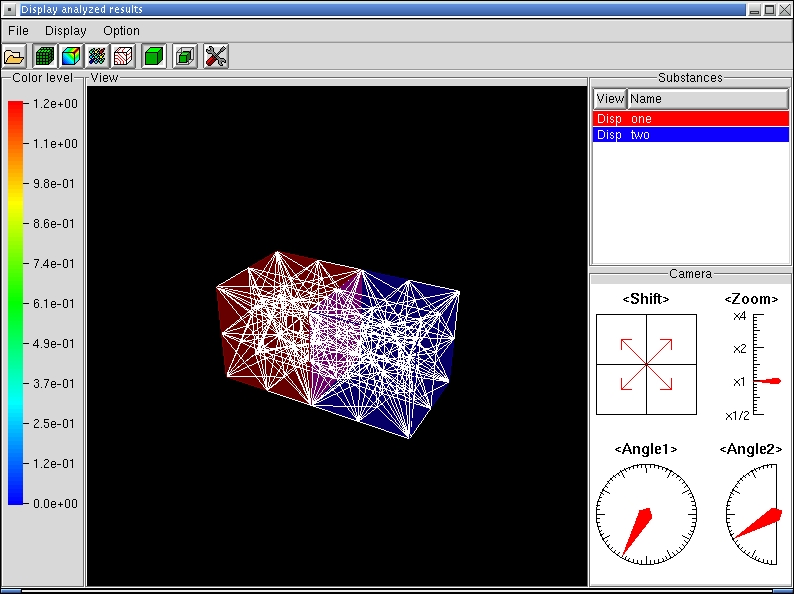Screen dimensions: 794x594
Task: Open settings with wrench and screwdriver icon
Action: 216,56
